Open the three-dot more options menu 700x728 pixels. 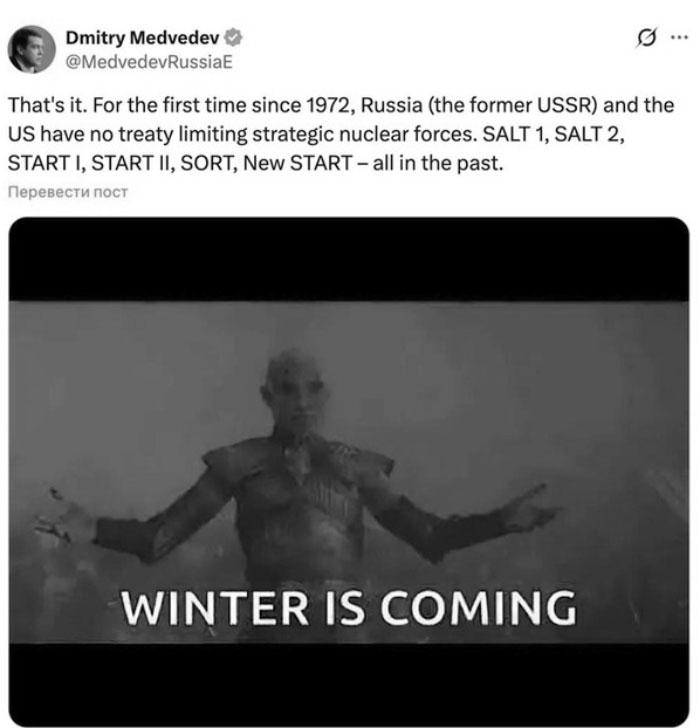[680, 38]
